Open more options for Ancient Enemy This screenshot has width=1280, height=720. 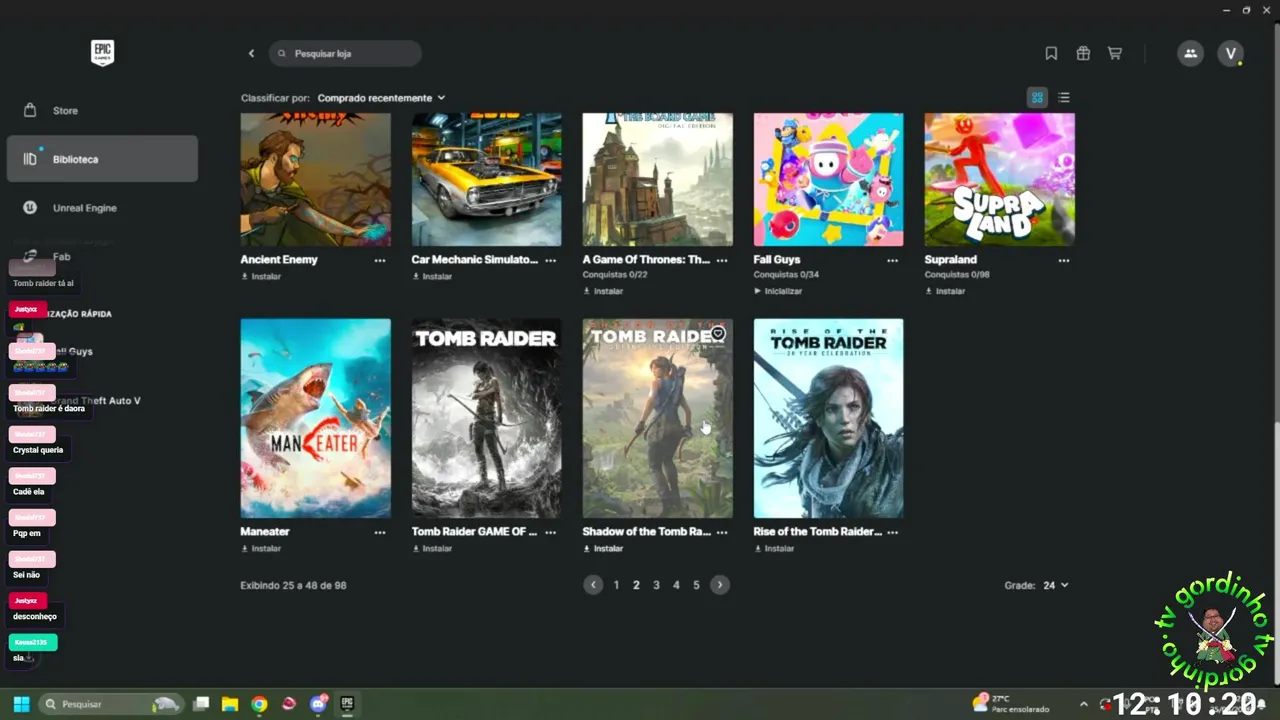tap(380, 260)
